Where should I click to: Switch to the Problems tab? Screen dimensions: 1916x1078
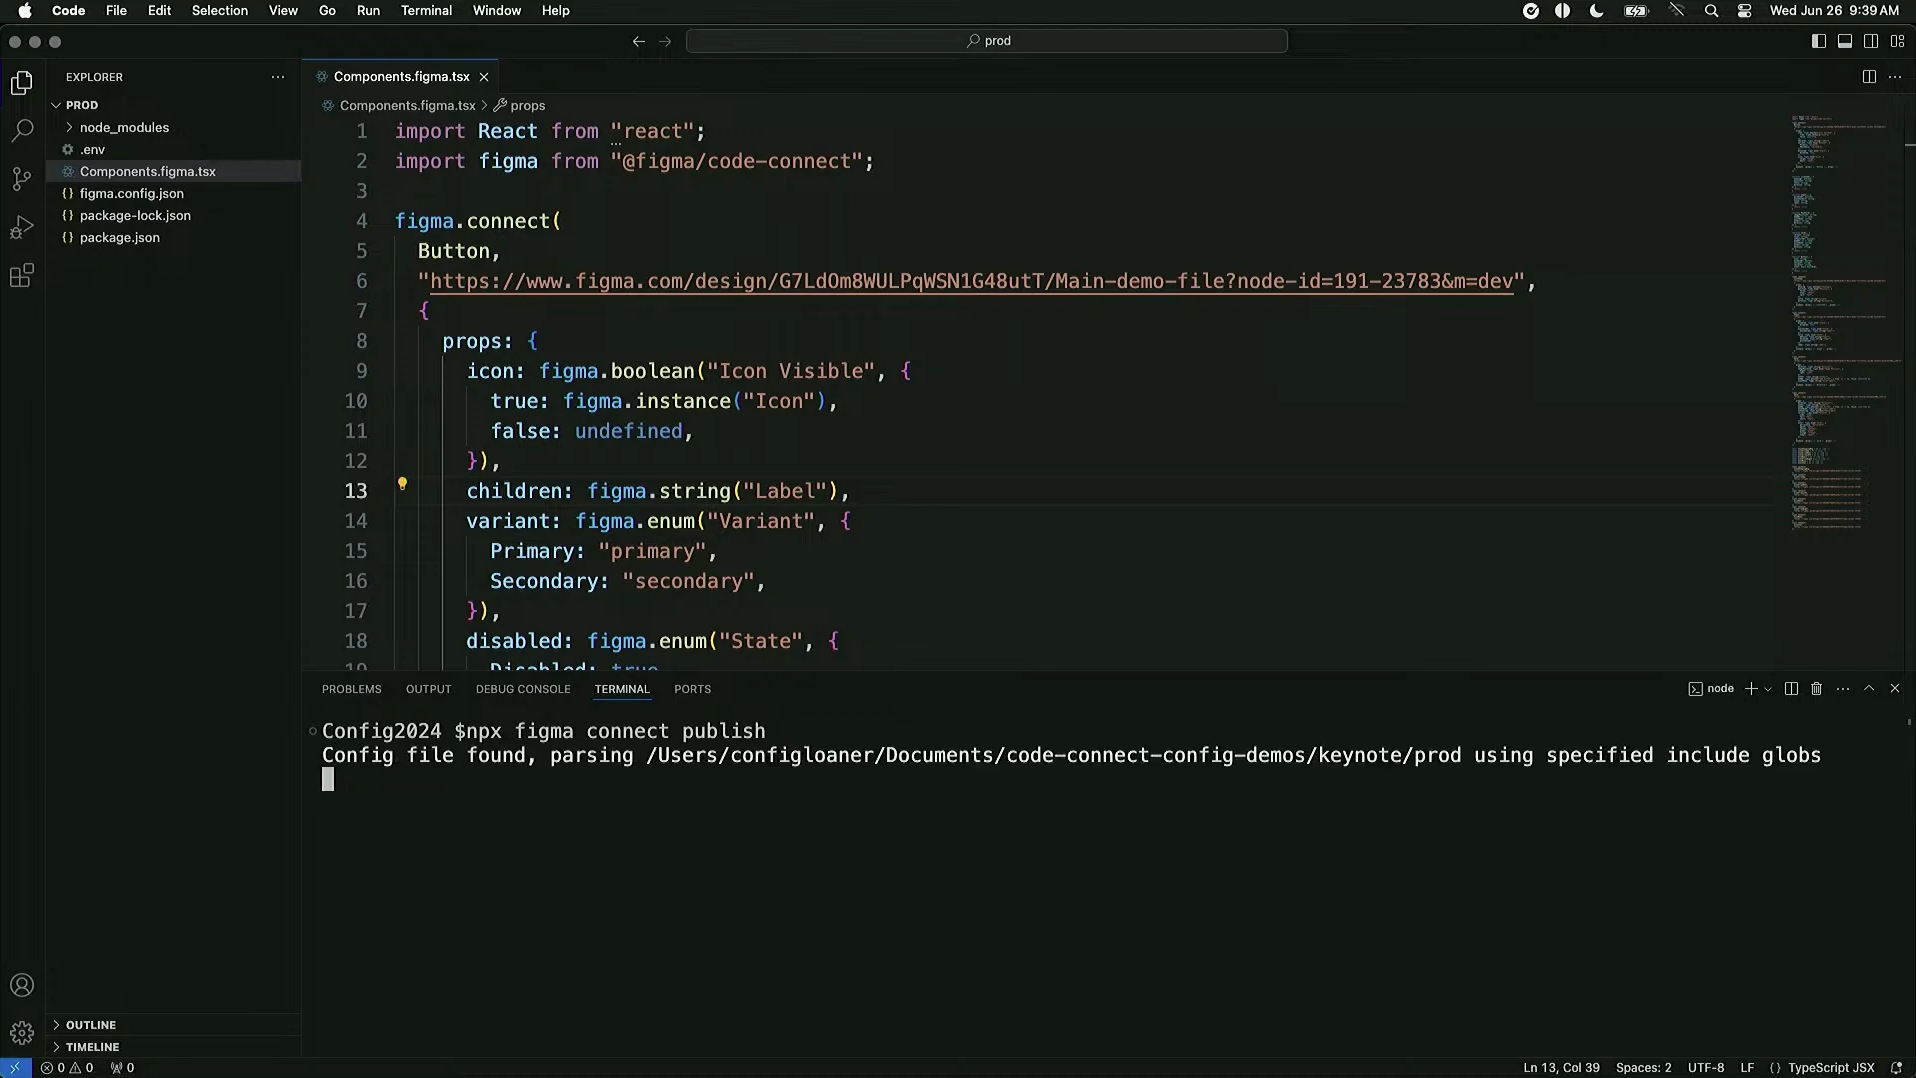(352, 689)
